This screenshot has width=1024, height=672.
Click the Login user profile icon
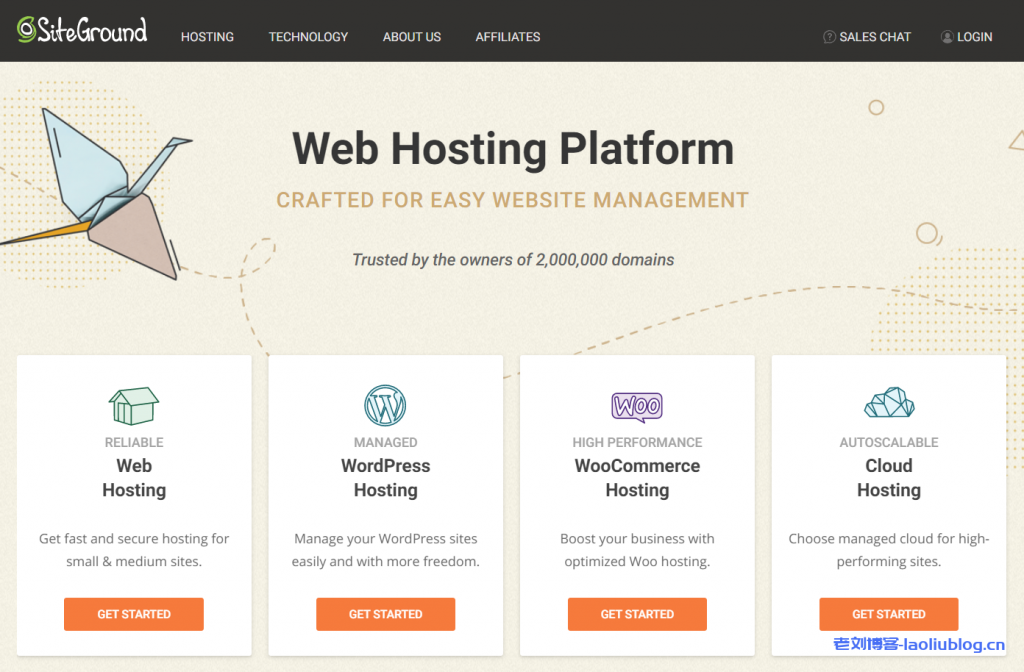(947, 37)
